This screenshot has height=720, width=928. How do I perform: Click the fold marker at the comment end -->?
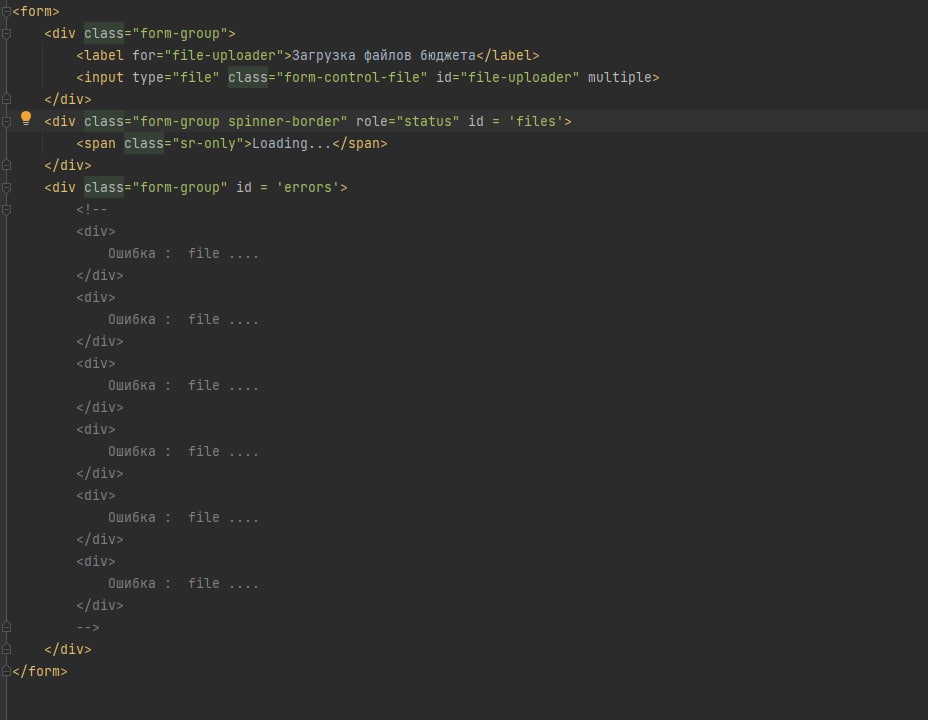point(6,627)
